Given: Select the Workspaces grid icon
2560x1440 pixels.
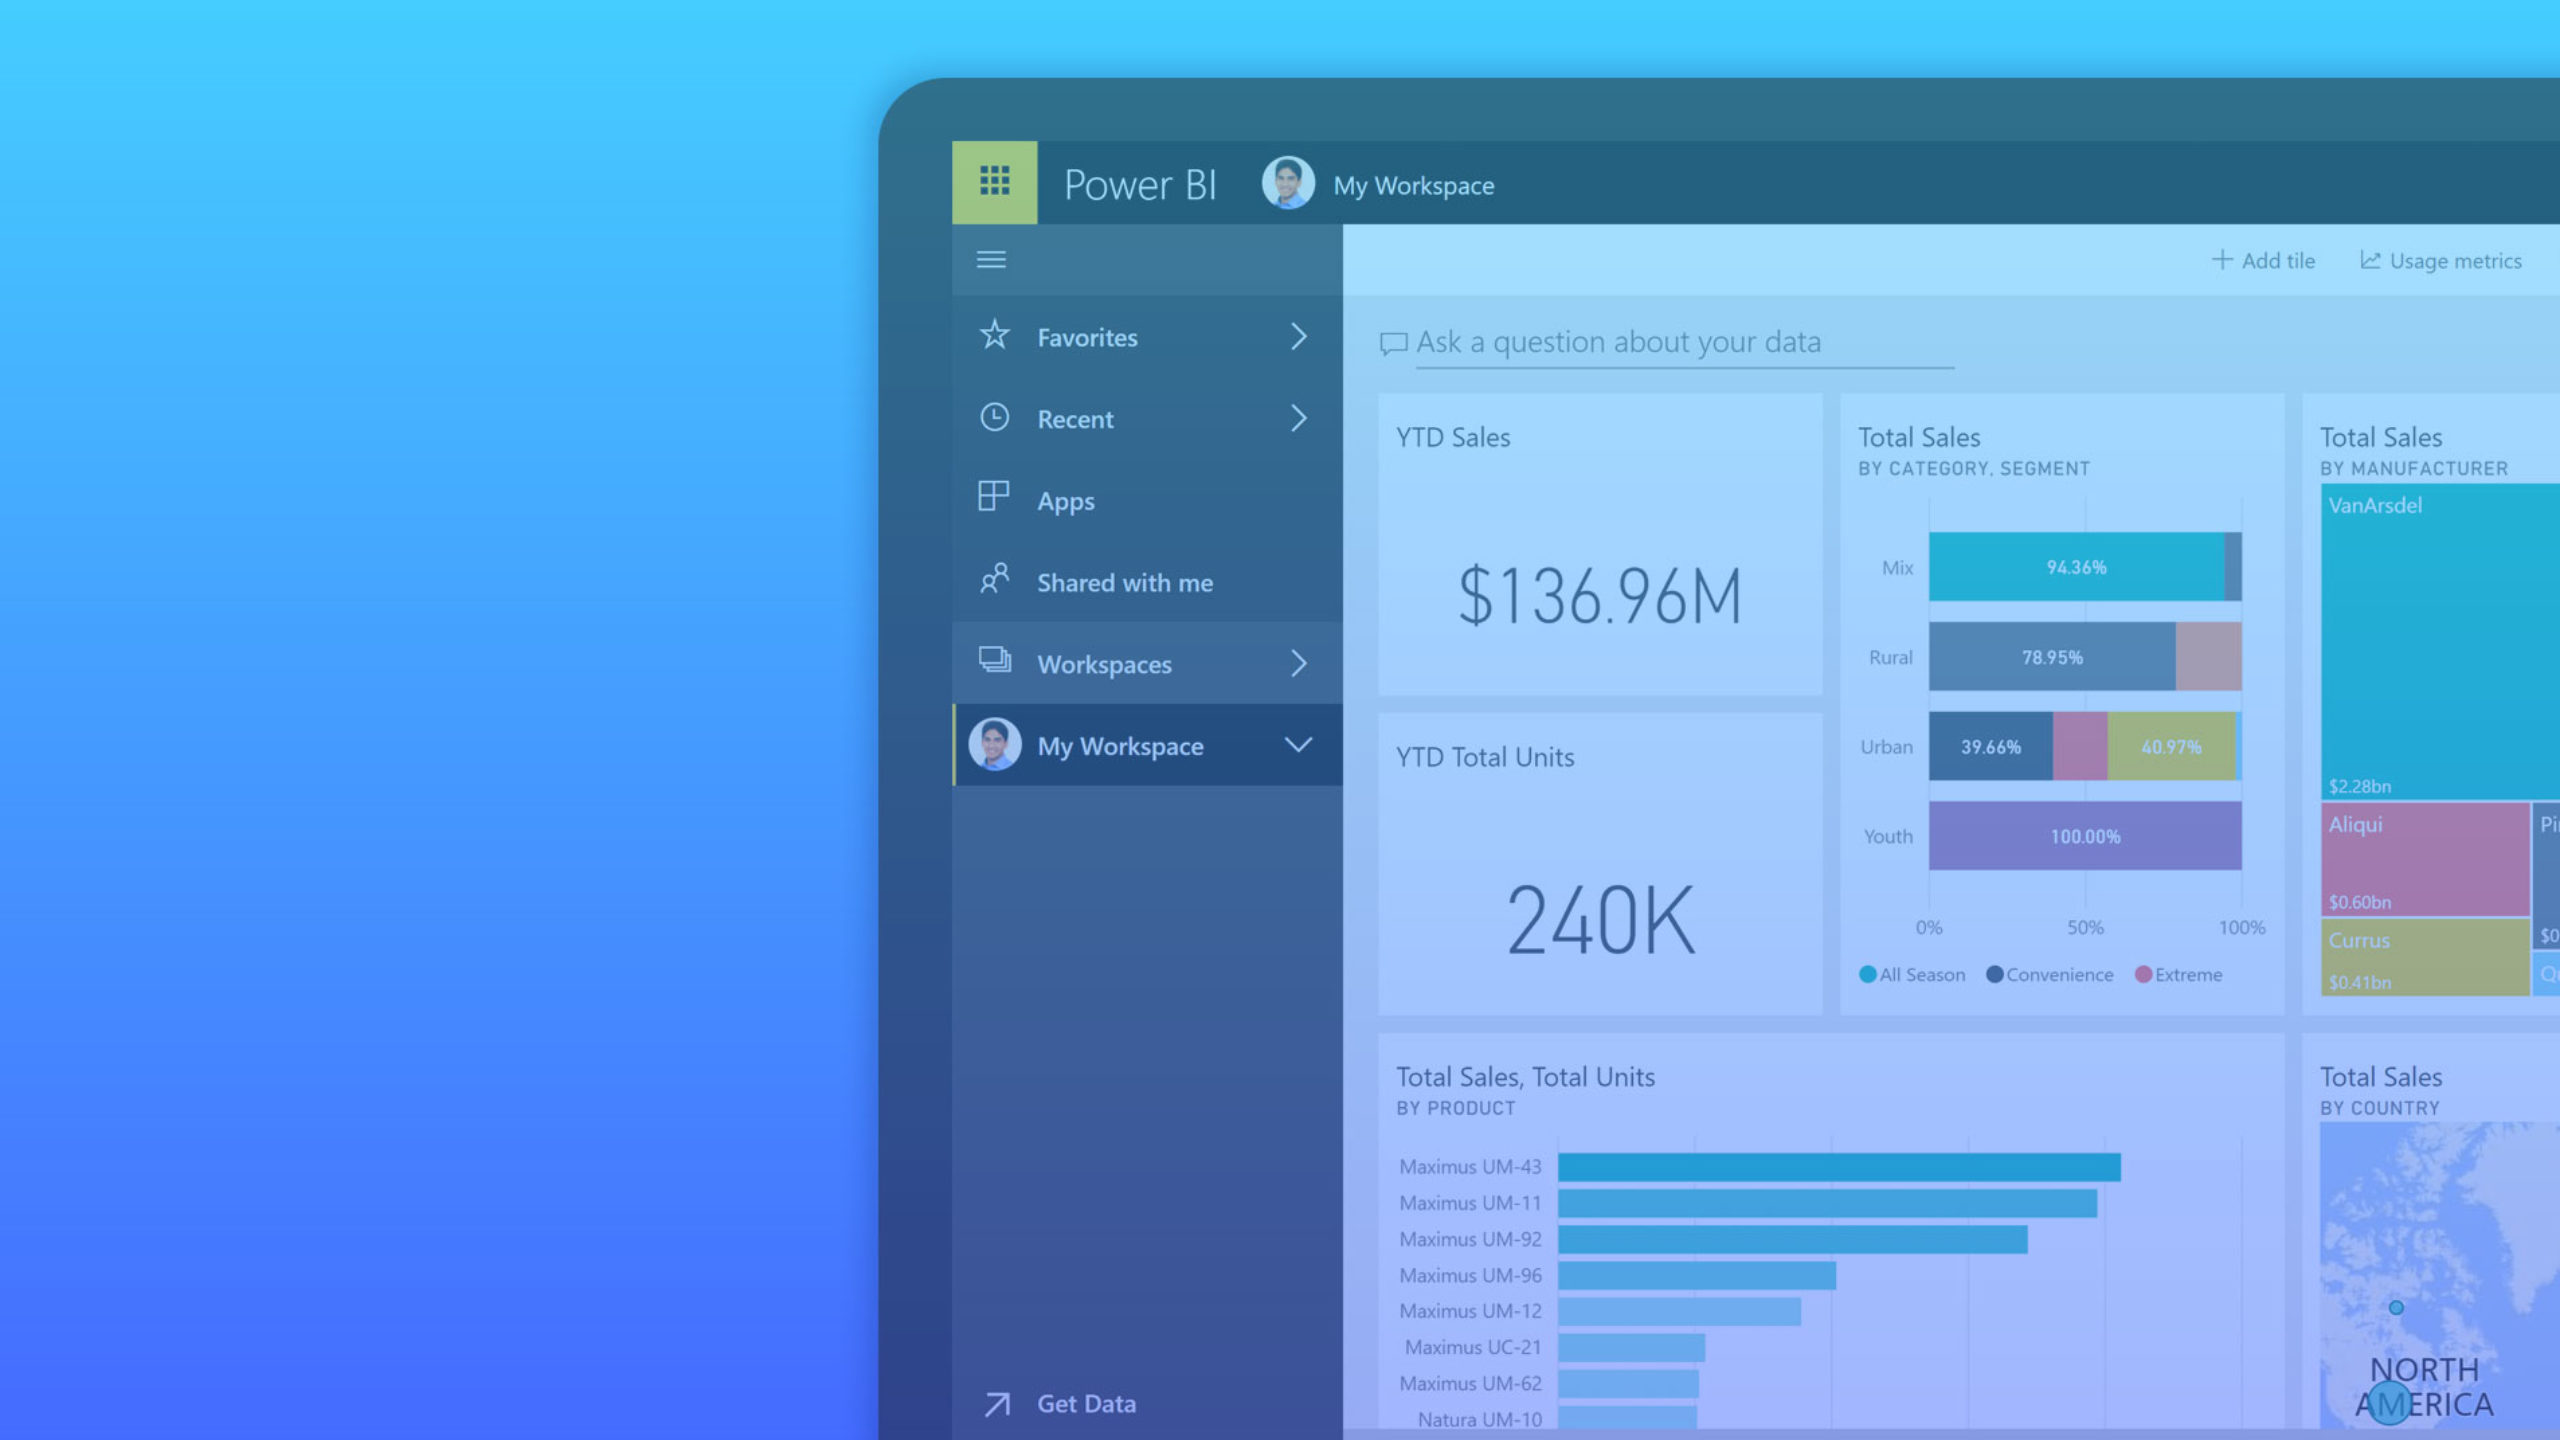Looking at the screenshot, I should click(993, 661).
